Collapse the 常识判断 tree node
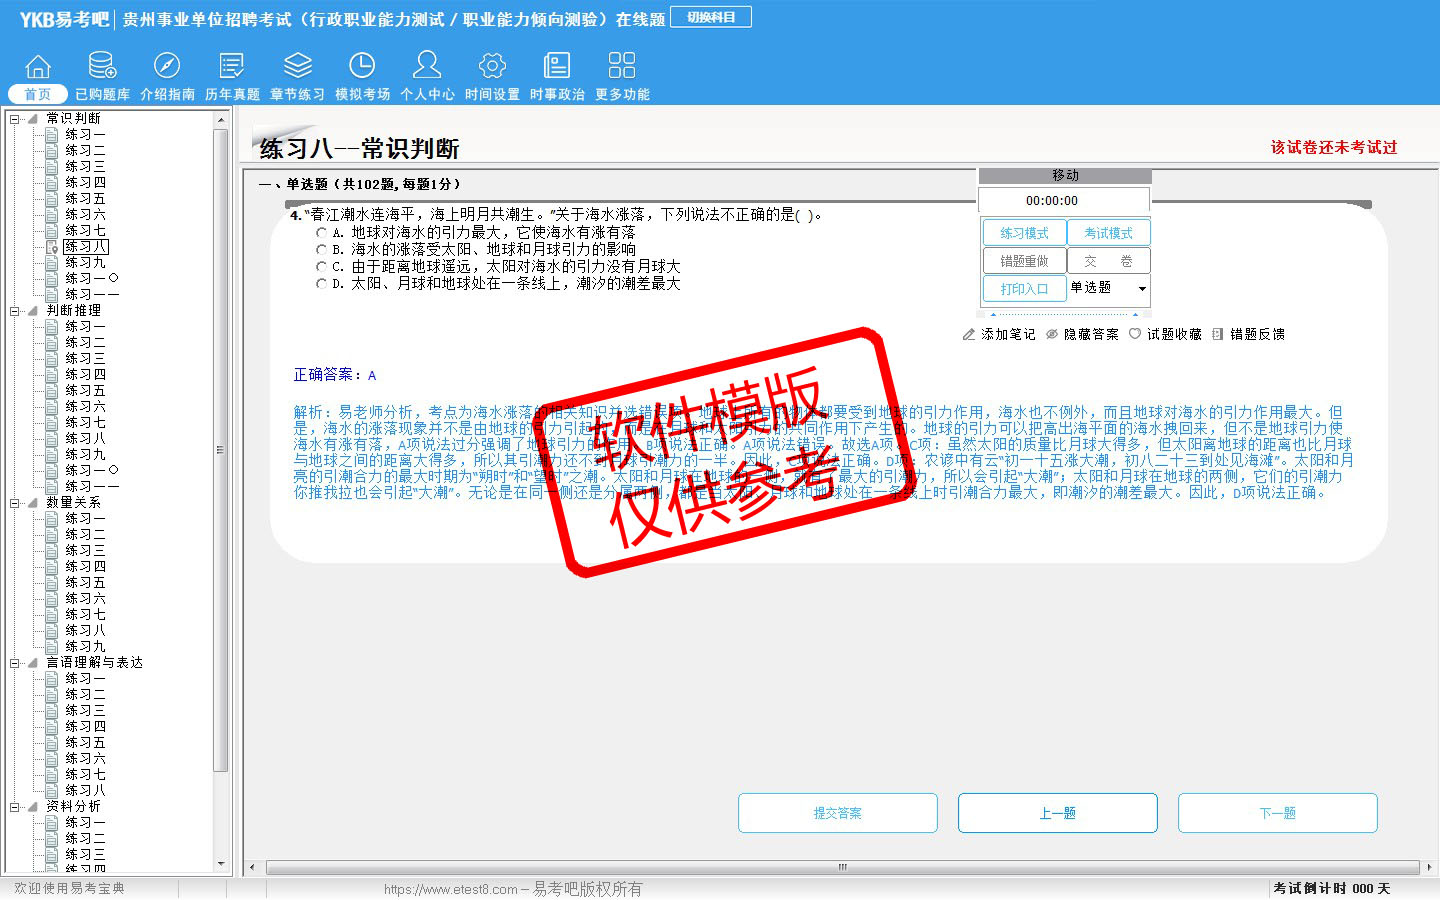The width and height of the screenshot is (1440, 900). [x=15, y=119]
